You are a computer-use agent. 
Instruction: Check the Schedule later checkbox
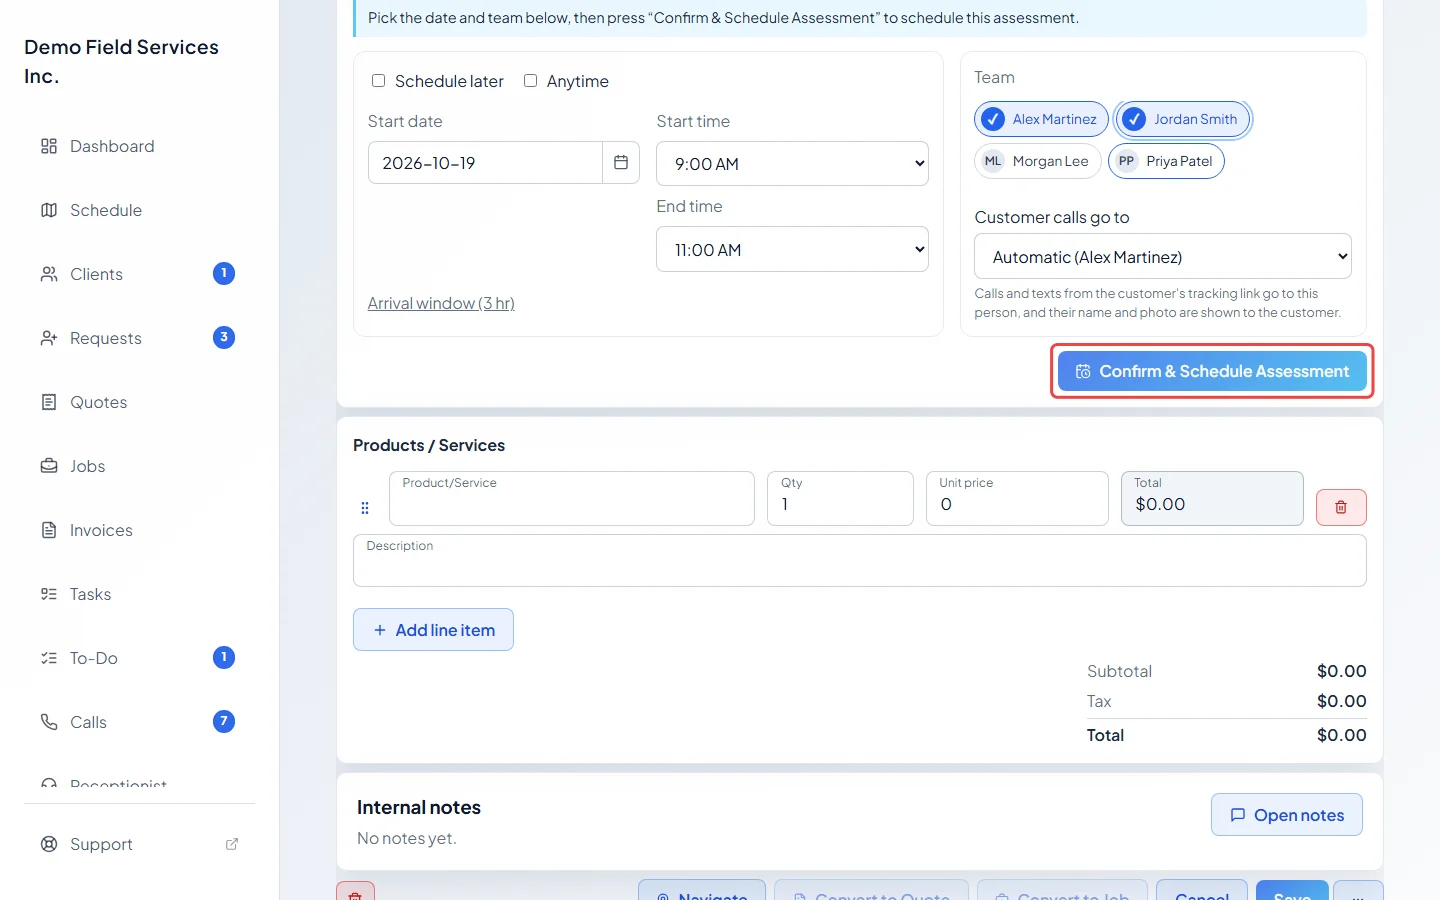pos(378,81)
